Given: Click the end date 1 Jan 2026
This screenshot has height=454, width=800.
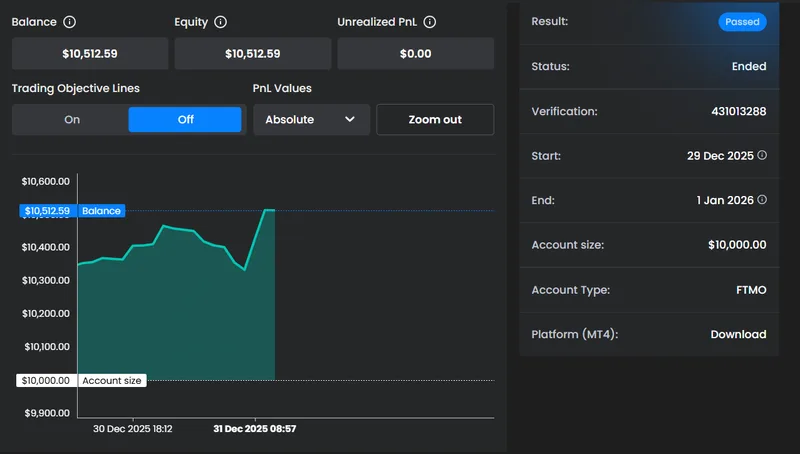Looking at the screenshot, I should pos(724,200).
